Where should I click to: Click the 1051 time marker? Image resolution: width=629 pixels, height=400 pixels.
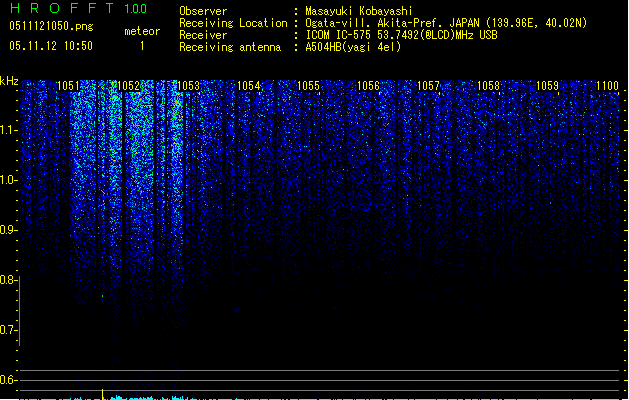pos(69,86)
